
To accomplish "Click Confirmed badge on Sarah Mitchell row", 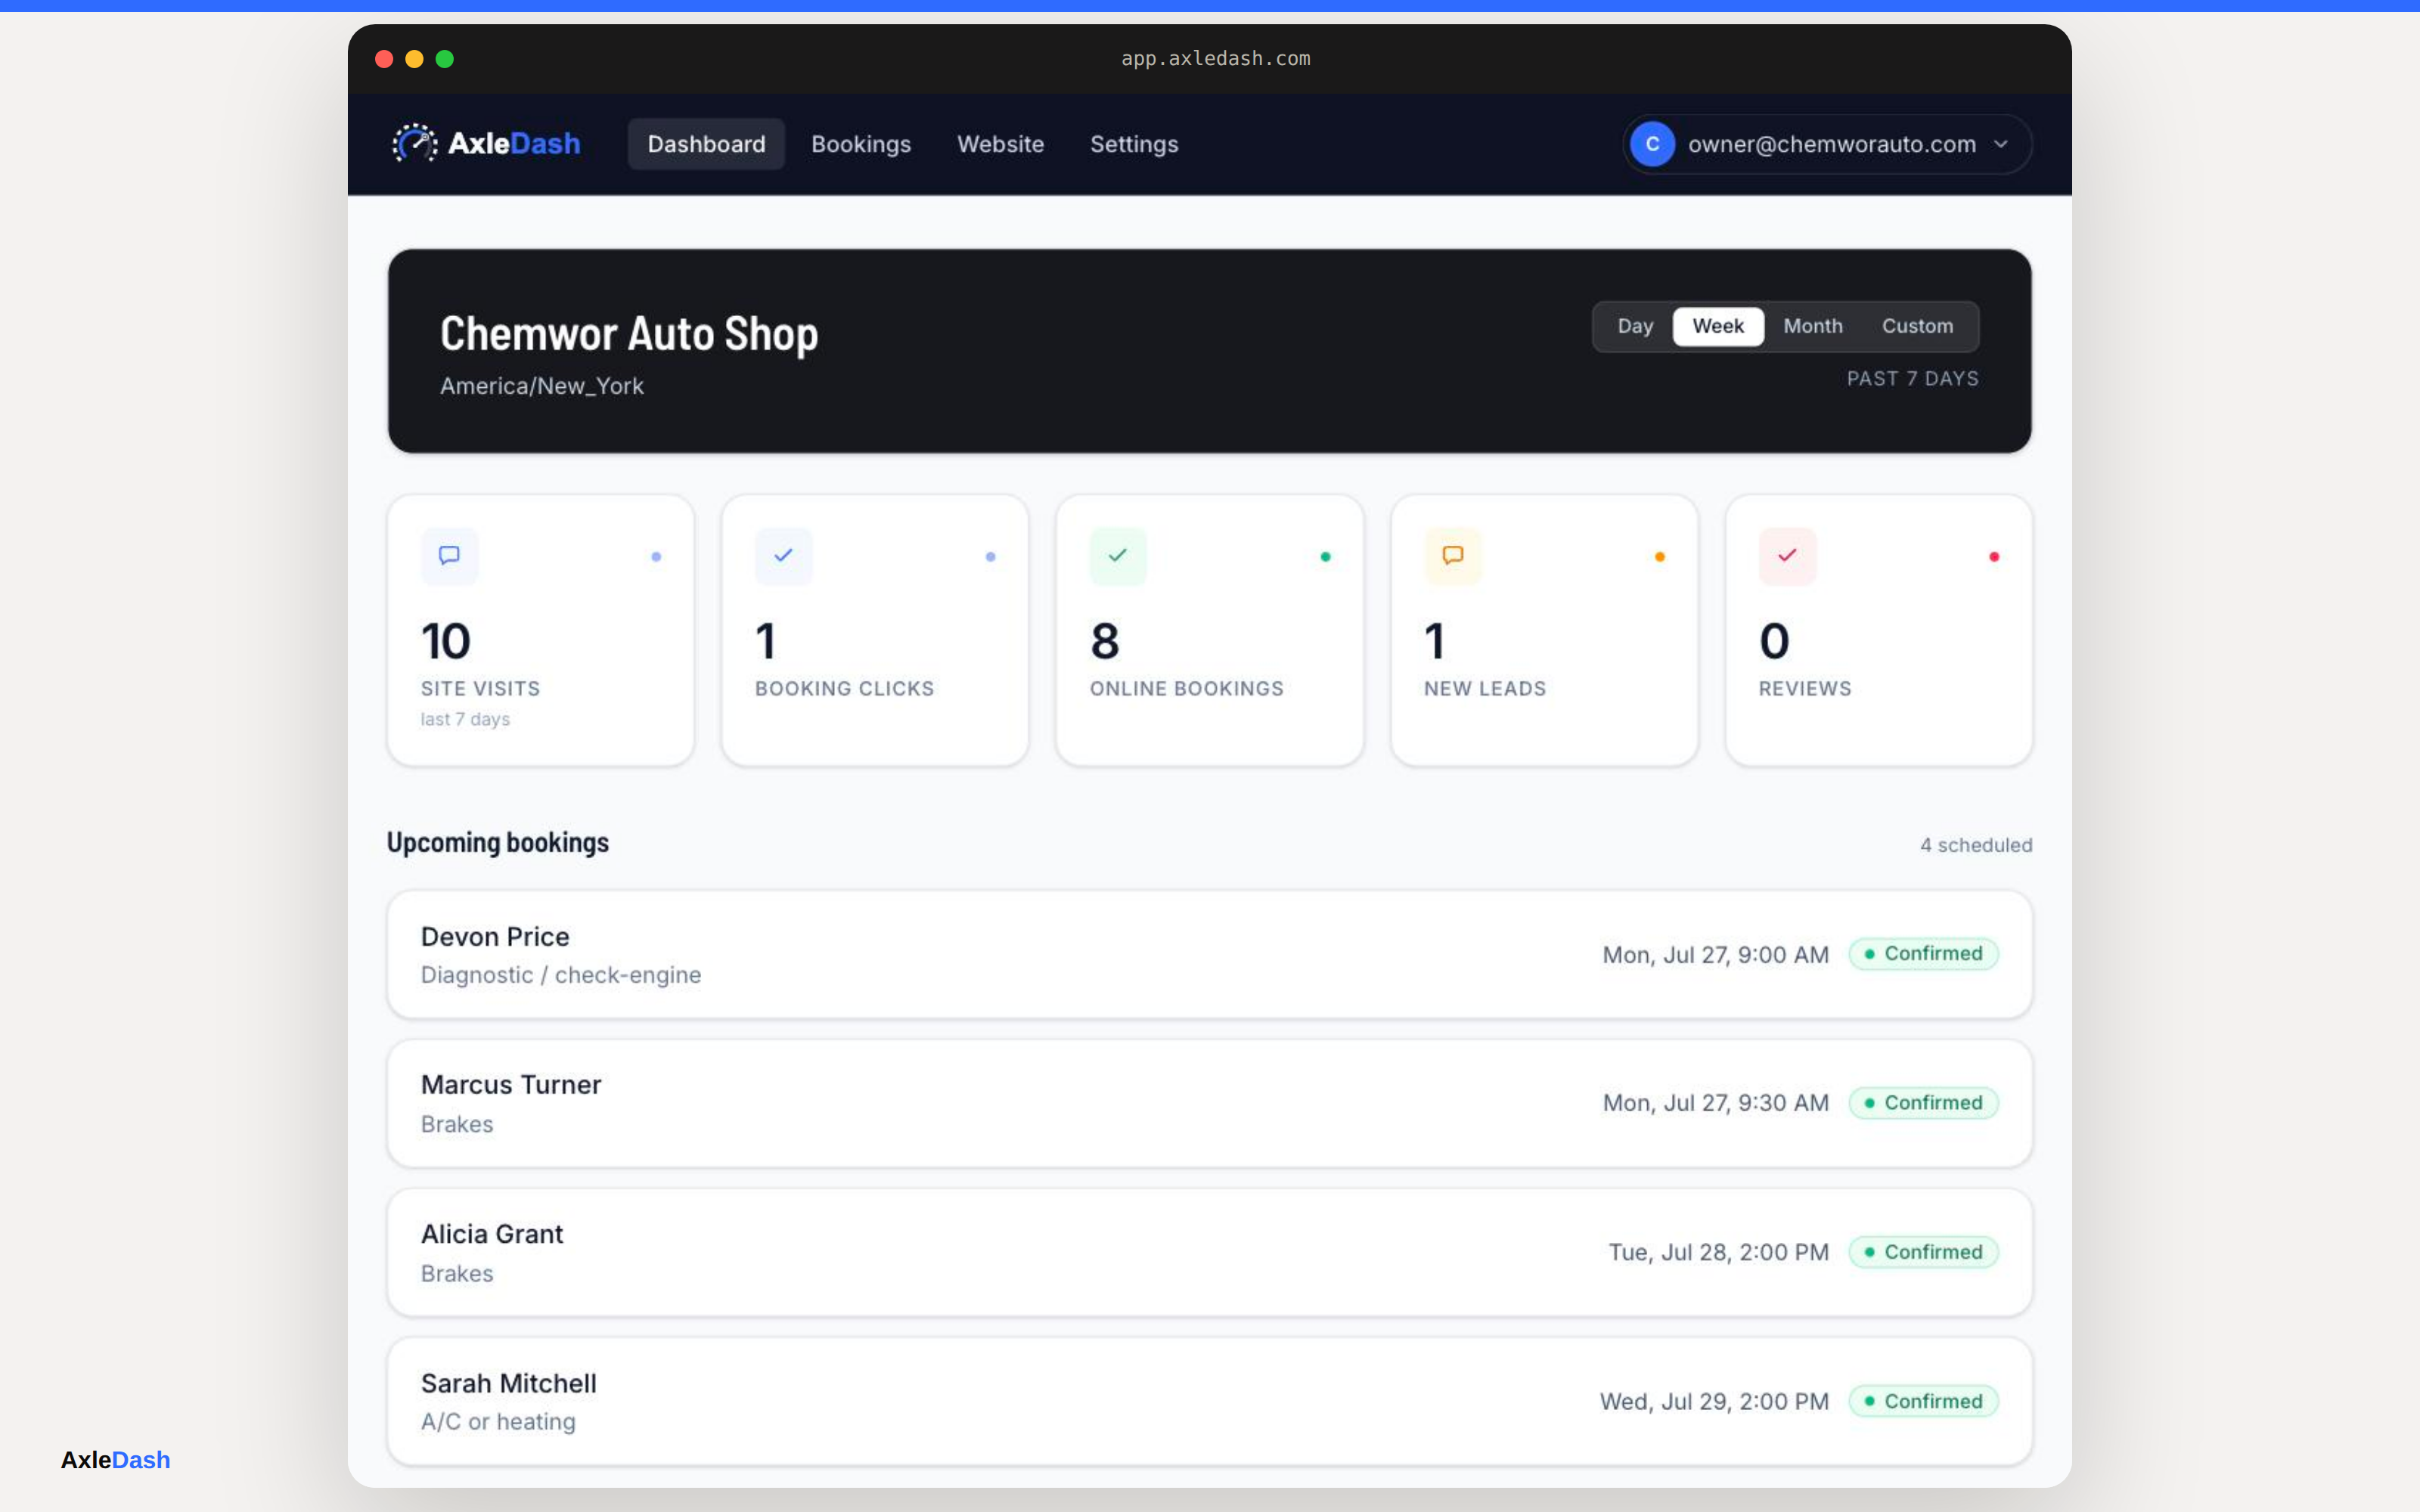I will coord(1923,1401).
